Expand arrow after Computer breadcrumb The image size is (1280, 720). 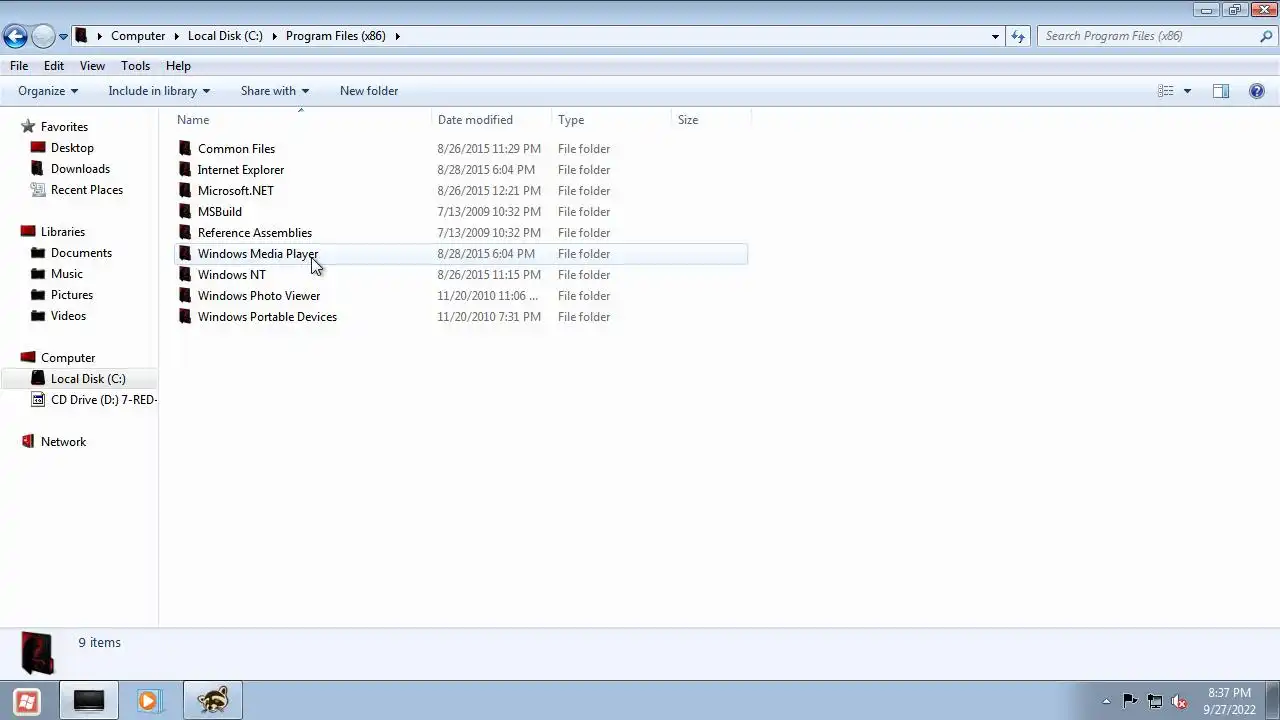pyautogui.click(x=176, y=36)
